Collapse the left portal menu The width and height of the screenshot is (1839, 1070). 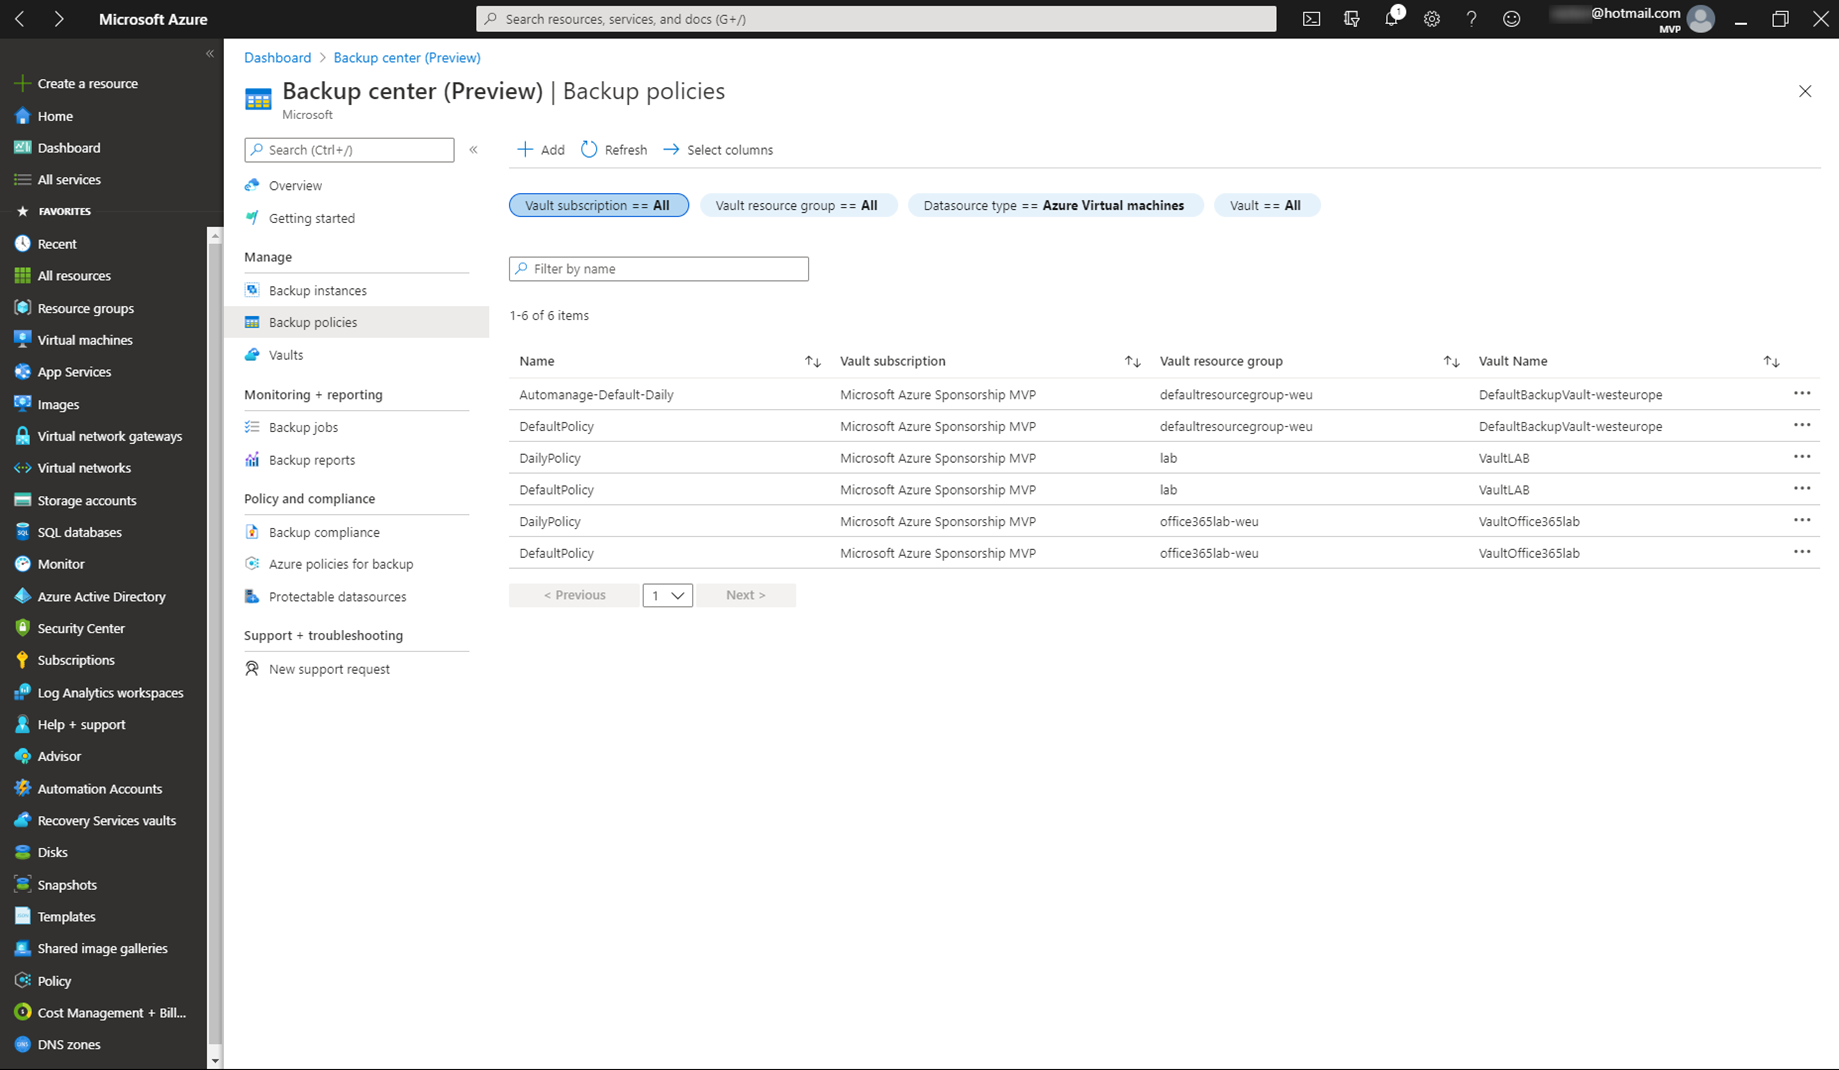[210, 53]
